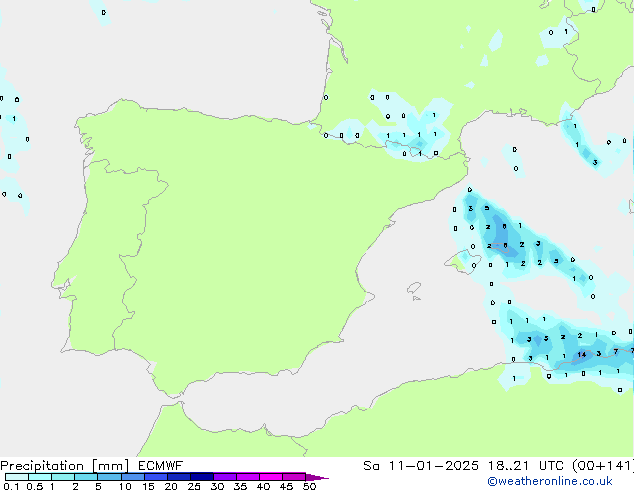Pick the magenta 50 mm legend swatch
The width and height of the screenshot is (634, 490).
pos(294,477)
